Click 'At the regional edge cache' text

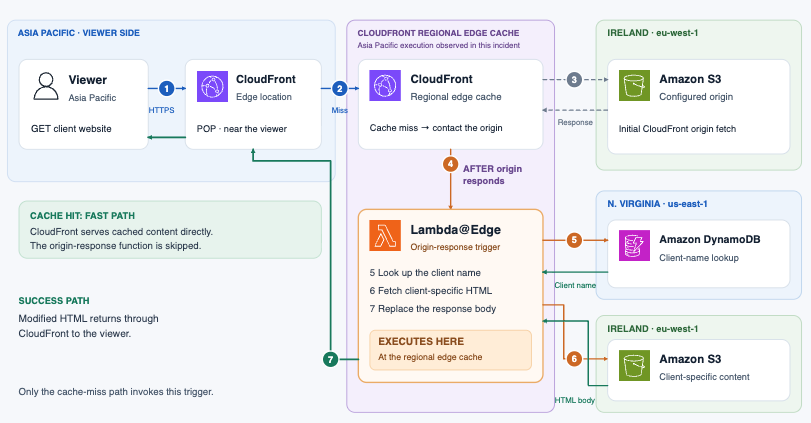tap(430, 357)
